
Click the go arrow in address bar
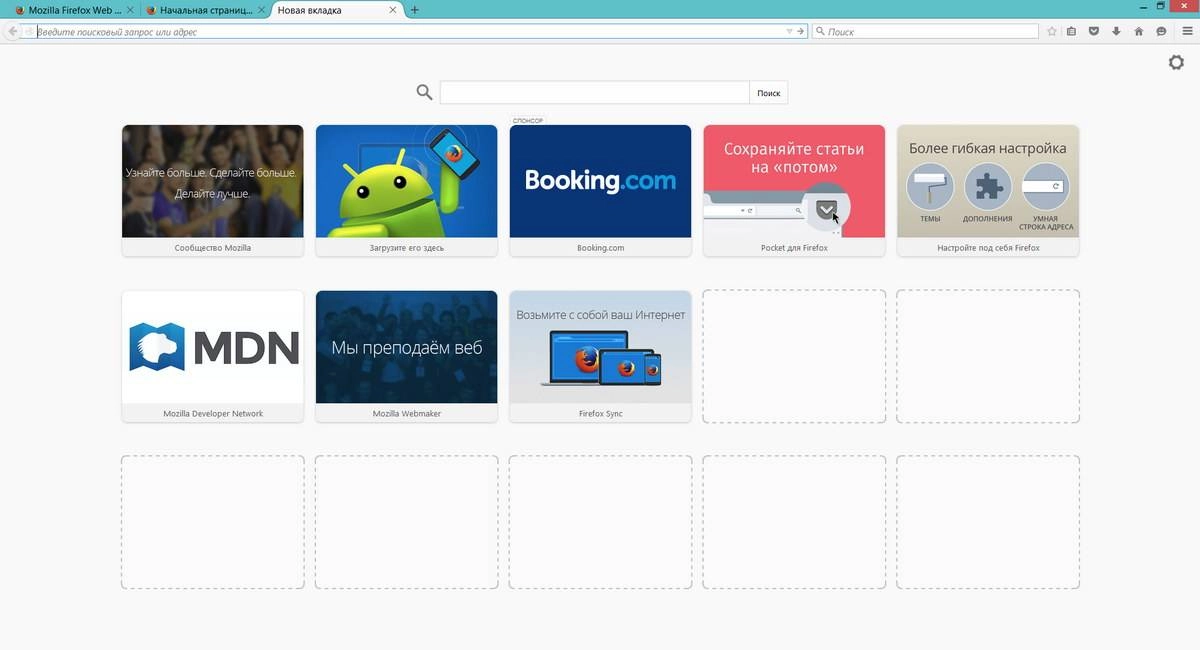pos(800,32)
